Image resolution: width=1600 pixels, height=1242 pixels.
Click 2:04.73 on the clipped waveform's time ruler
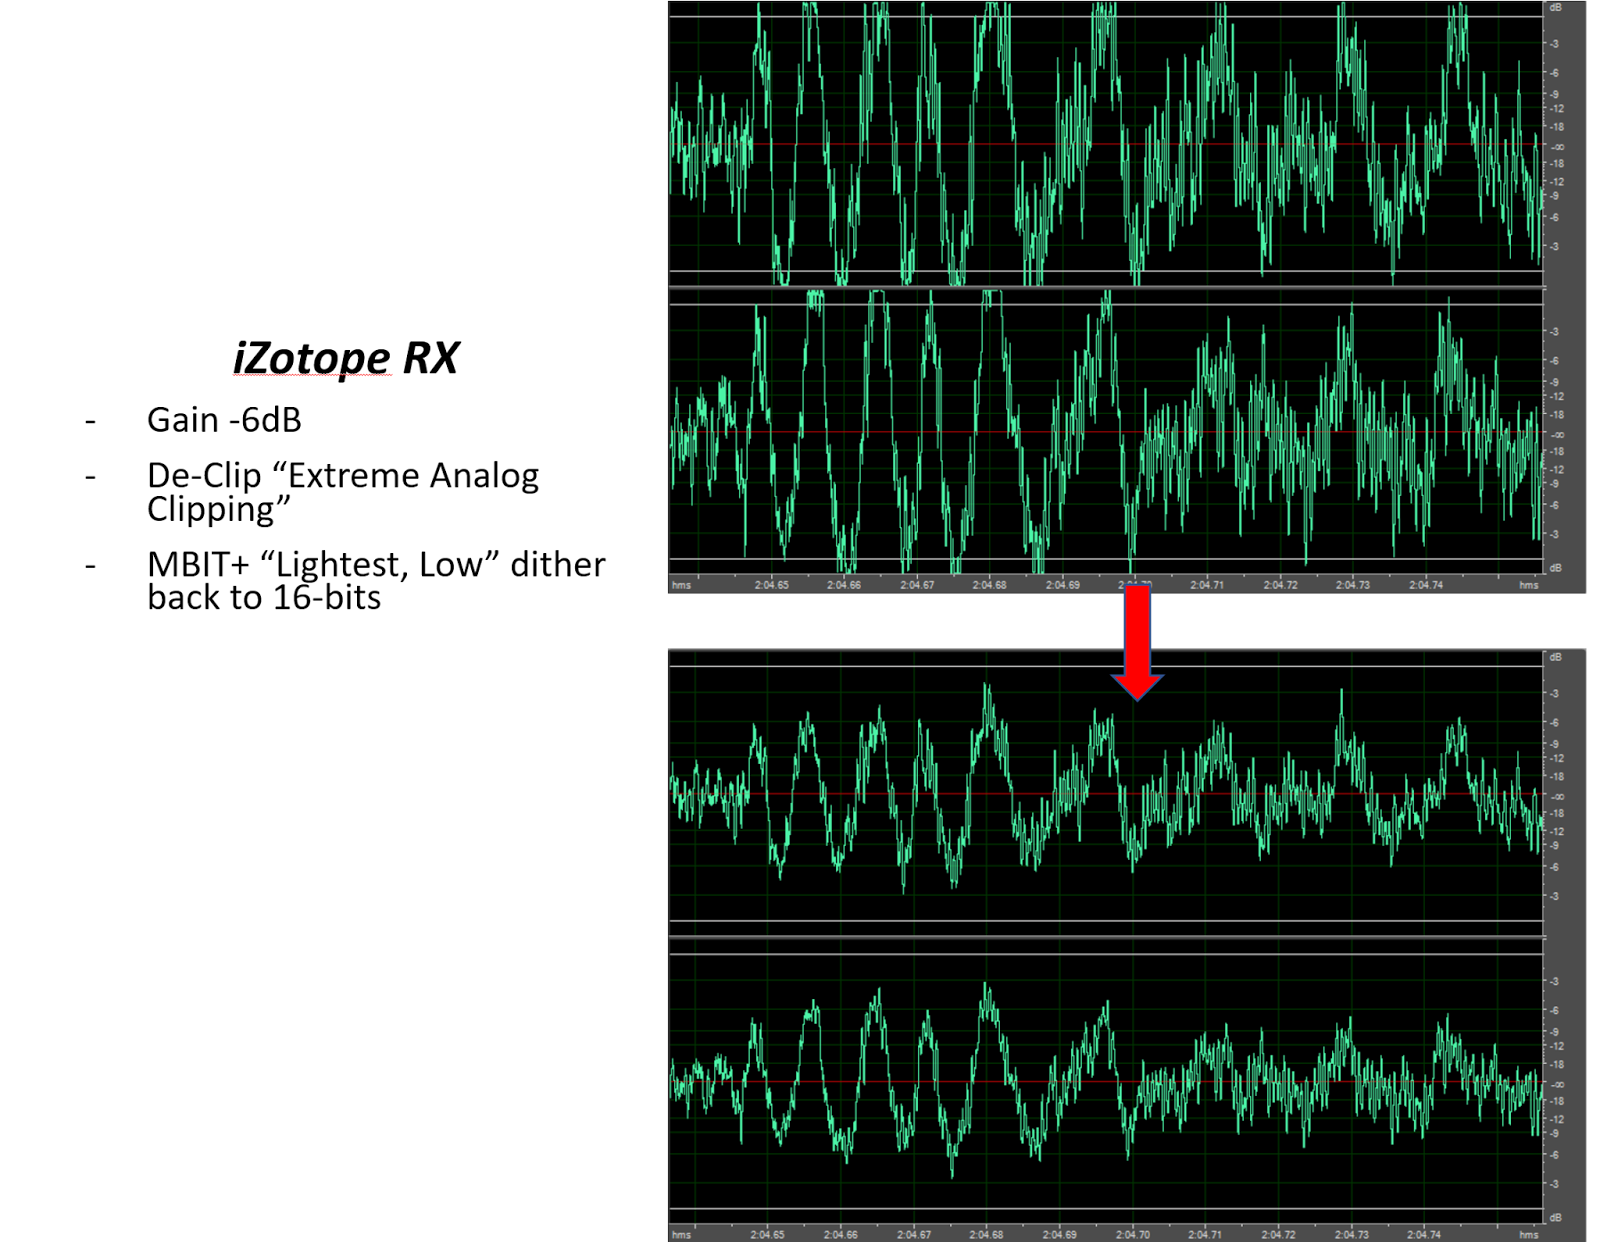pos(1353,585)
